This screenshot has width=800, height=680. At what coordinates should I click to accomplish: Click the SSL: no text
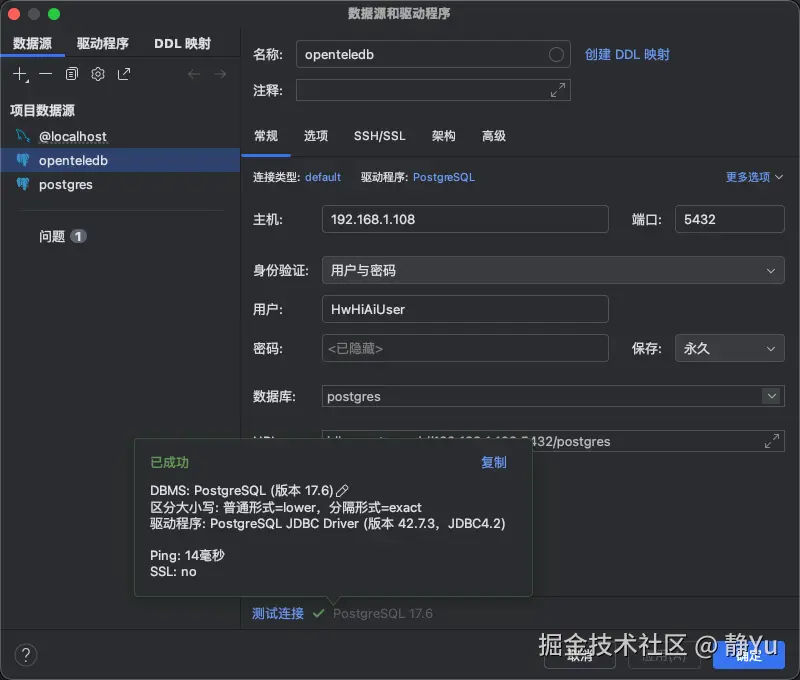point(173,572)
